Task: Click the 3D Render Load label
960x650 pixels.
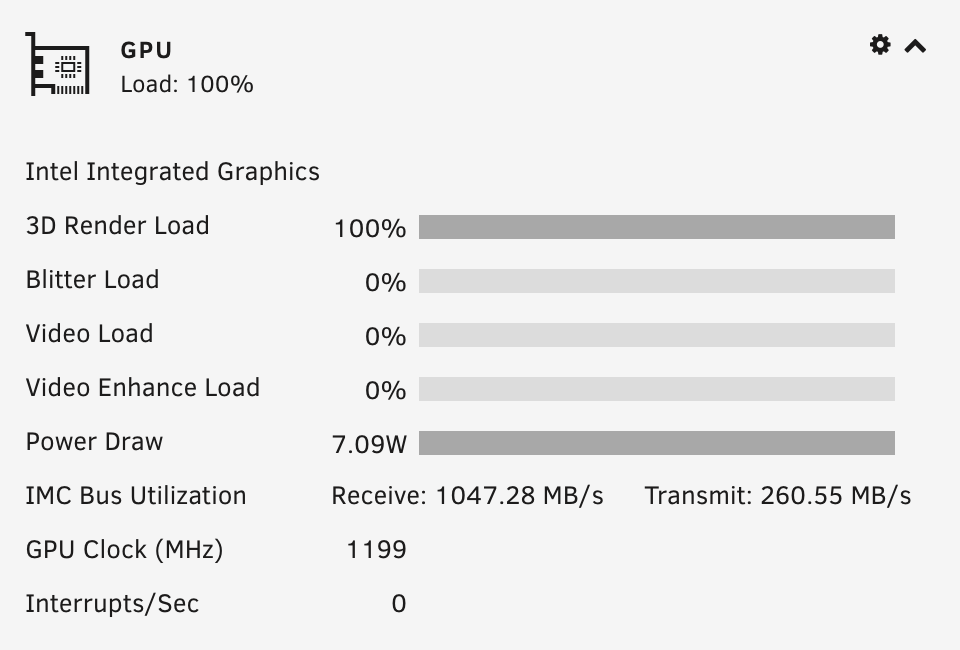Action: pyautogui.click(x=118, y=226)
